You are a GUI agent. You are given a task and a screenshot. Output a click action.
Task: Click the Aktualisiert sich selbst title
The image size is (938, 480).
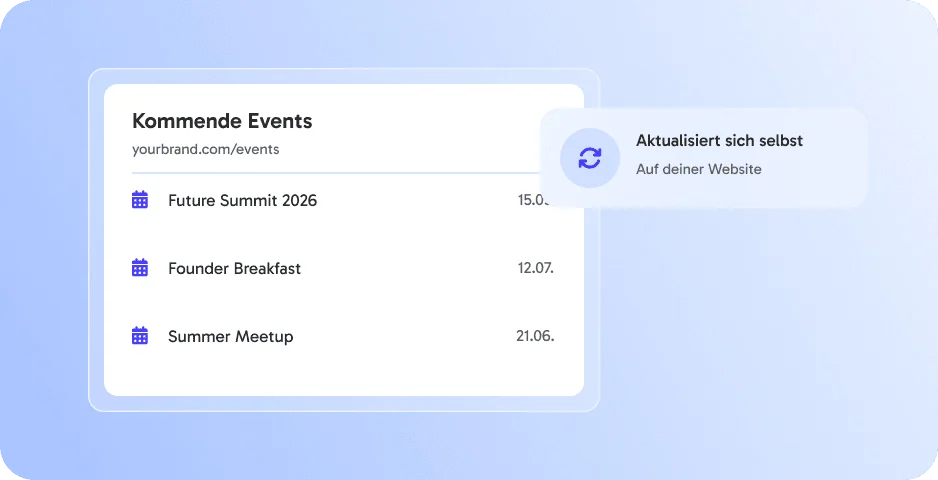coord(719,141)
